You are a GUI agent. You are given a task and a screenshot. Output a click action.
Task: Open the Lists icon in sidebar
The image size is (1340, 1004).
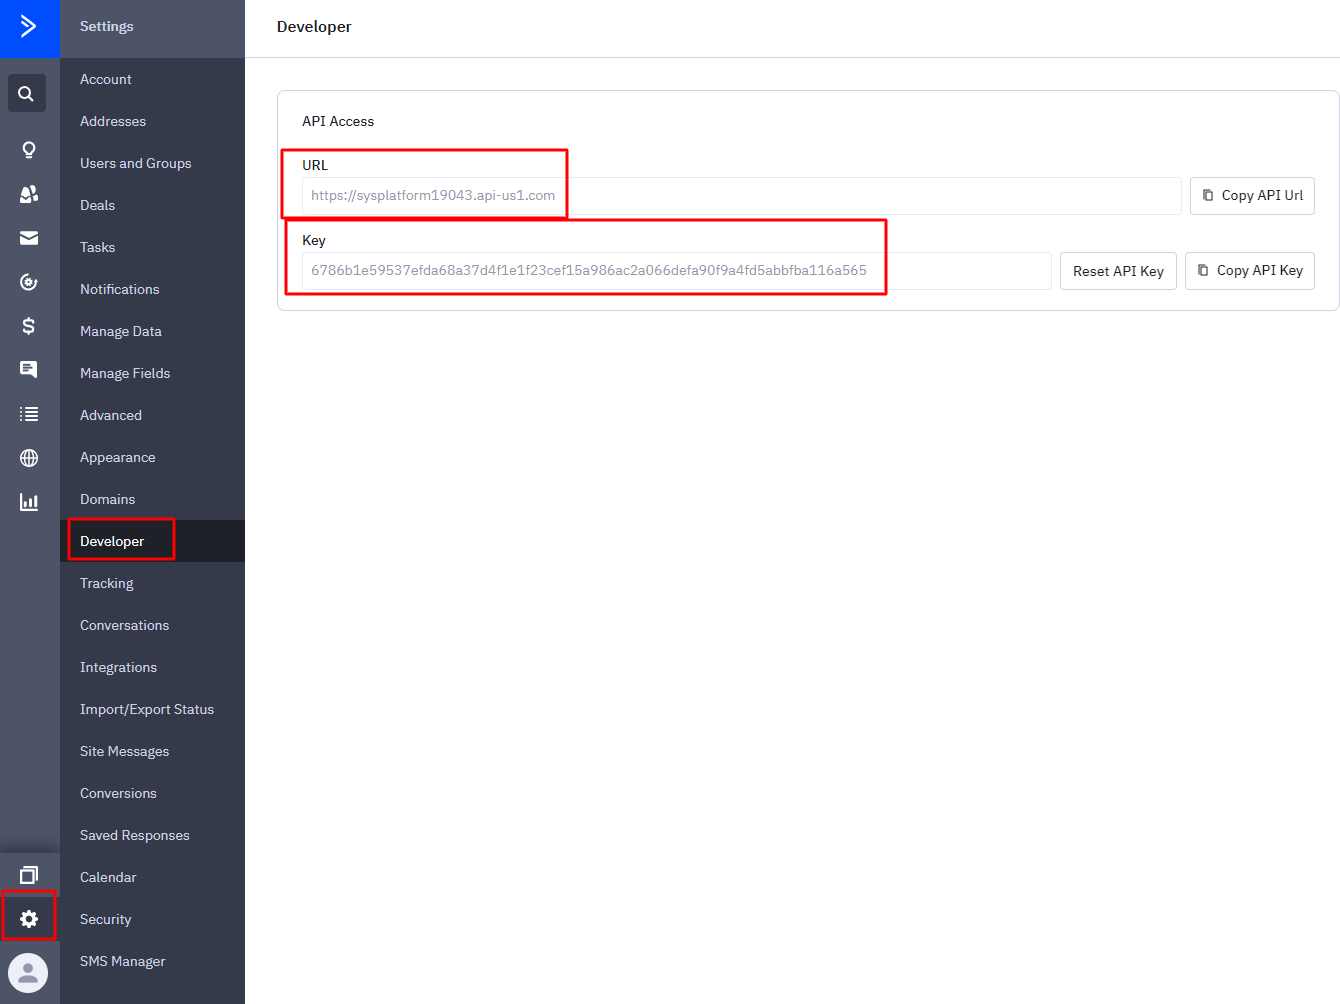pos(29,414)
